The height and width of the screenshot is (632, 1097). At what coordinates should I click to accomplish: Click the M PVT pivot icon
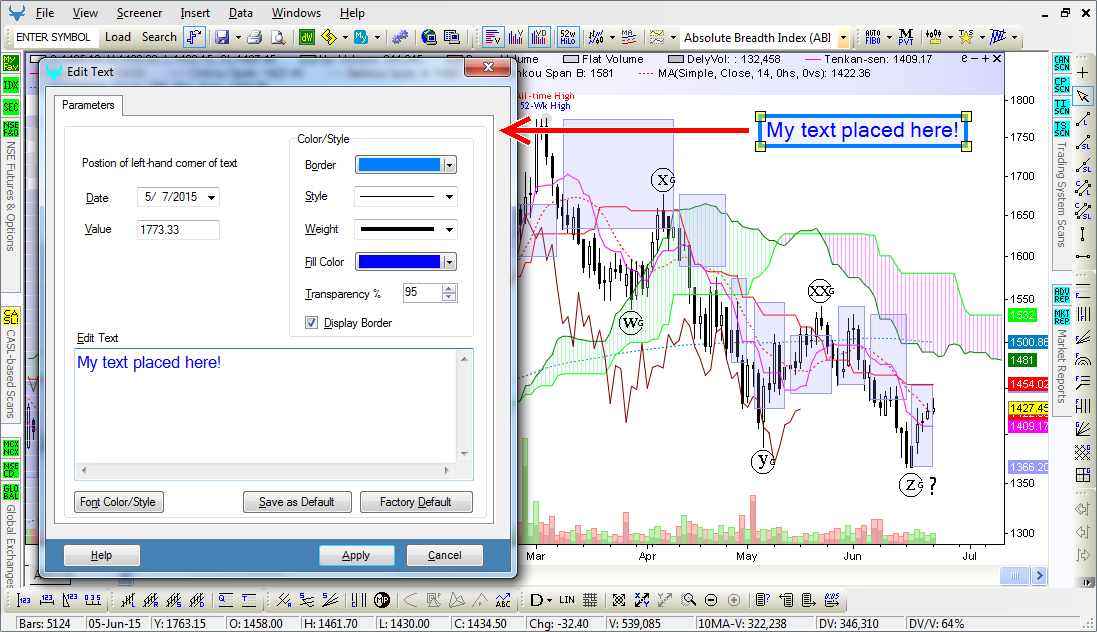point(906,37)
